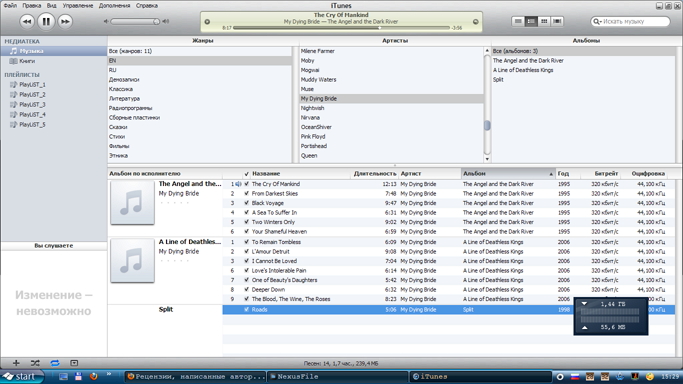The image size is (683, 384).
Task: Open the Управление menu
Action: tap(78, 6)
